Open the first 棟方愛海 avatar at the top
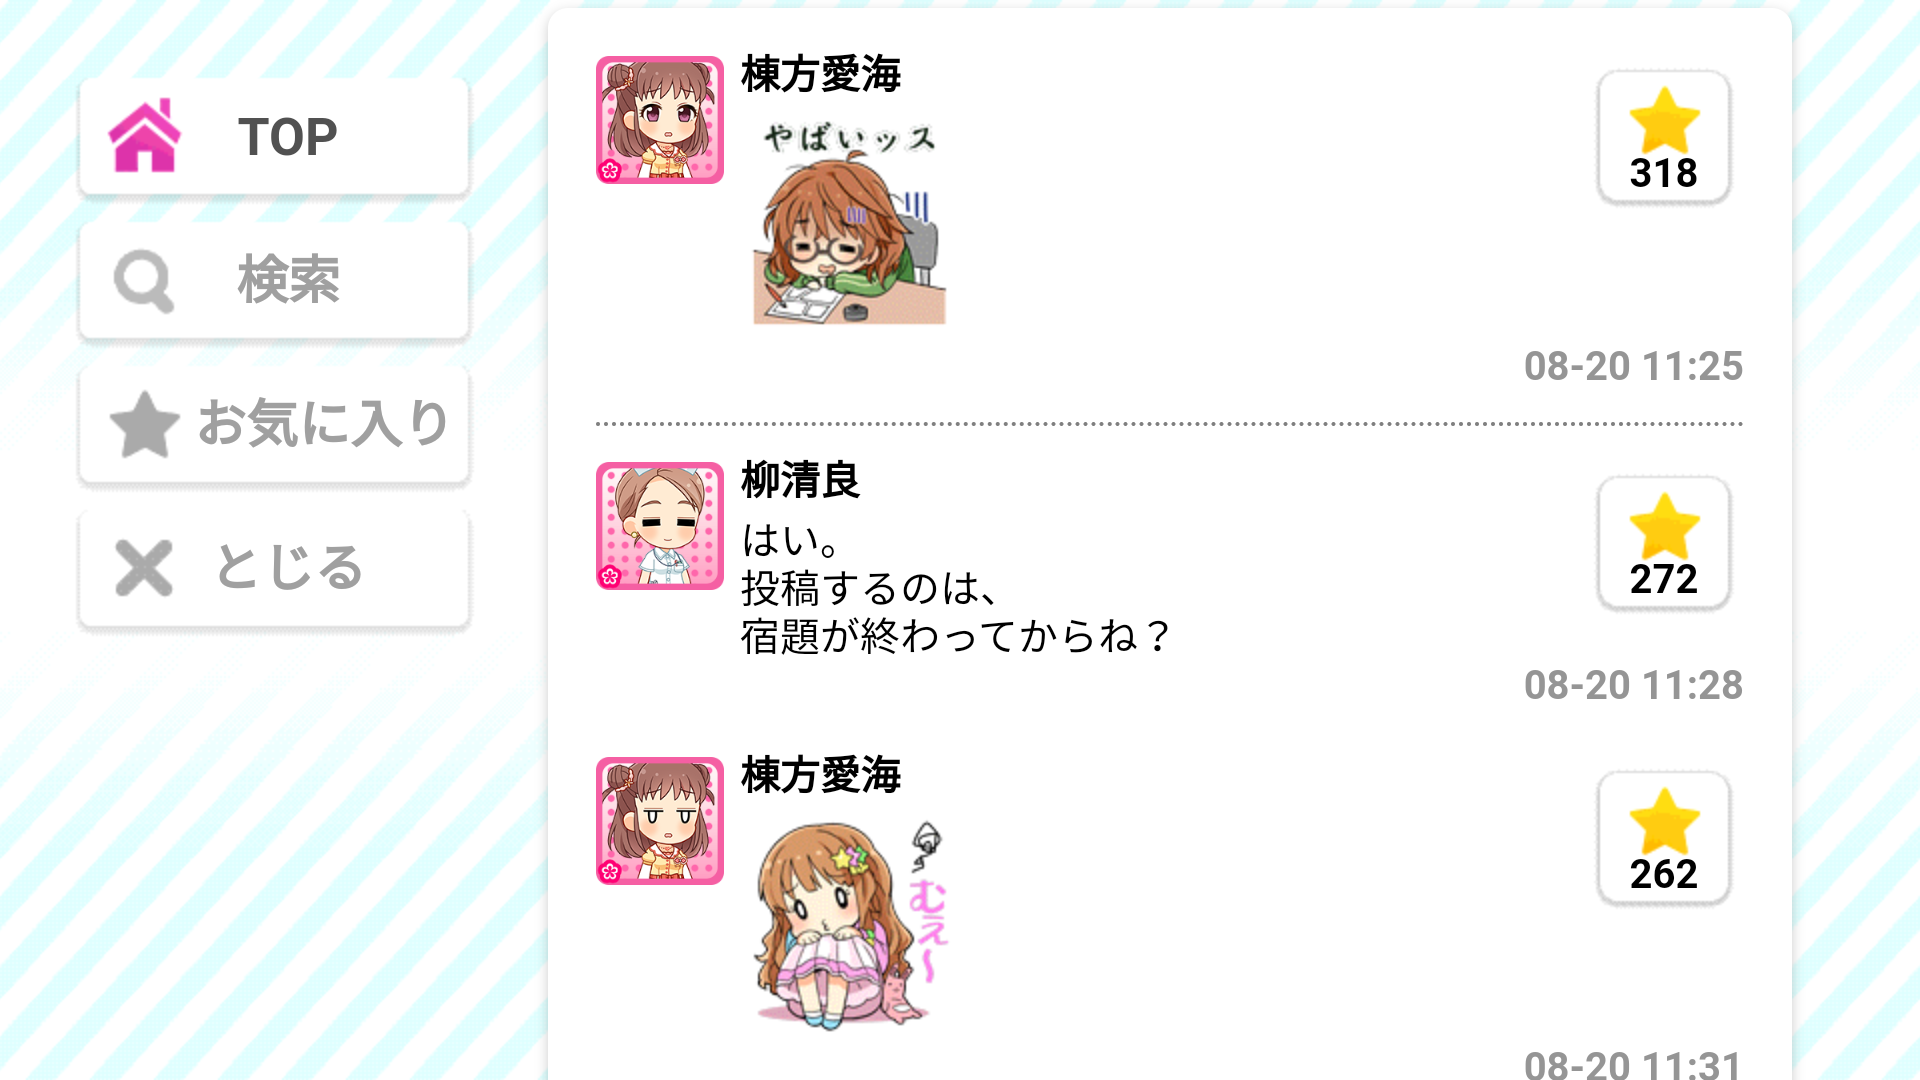 [x=660, y=120]
